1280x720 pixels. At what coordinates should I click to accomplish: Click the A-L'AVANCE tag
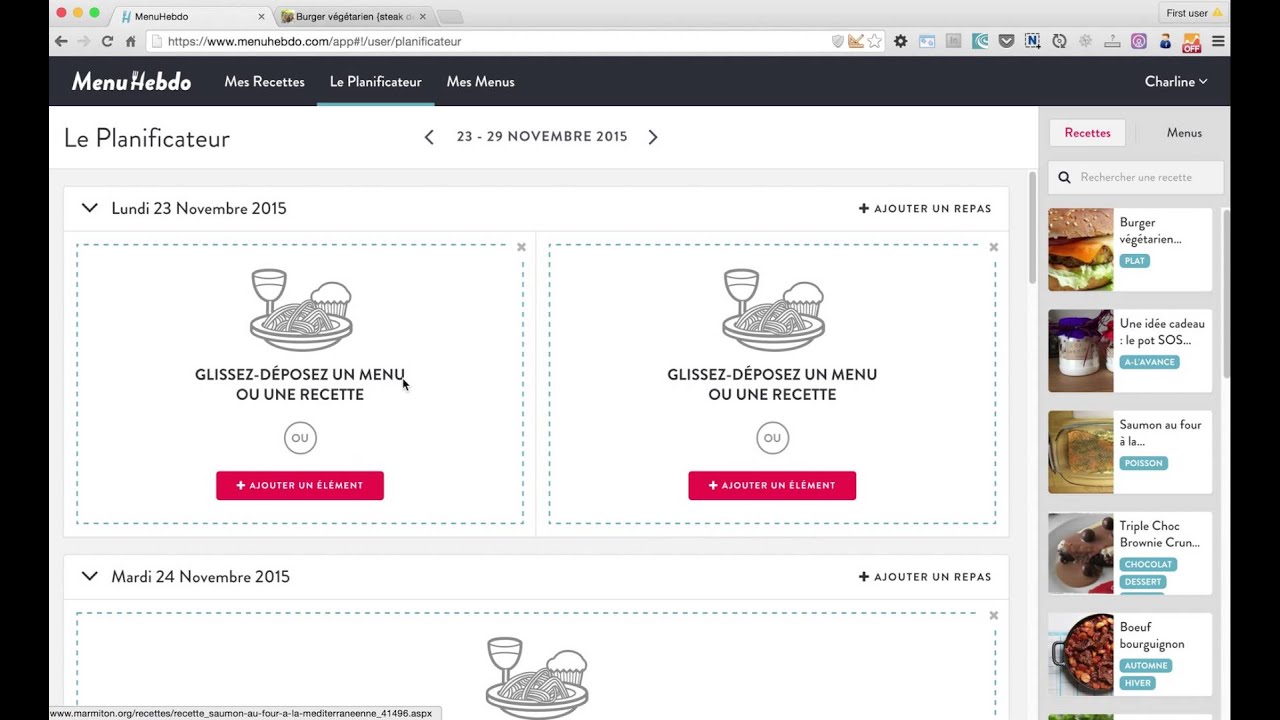tap(1149, 362)
